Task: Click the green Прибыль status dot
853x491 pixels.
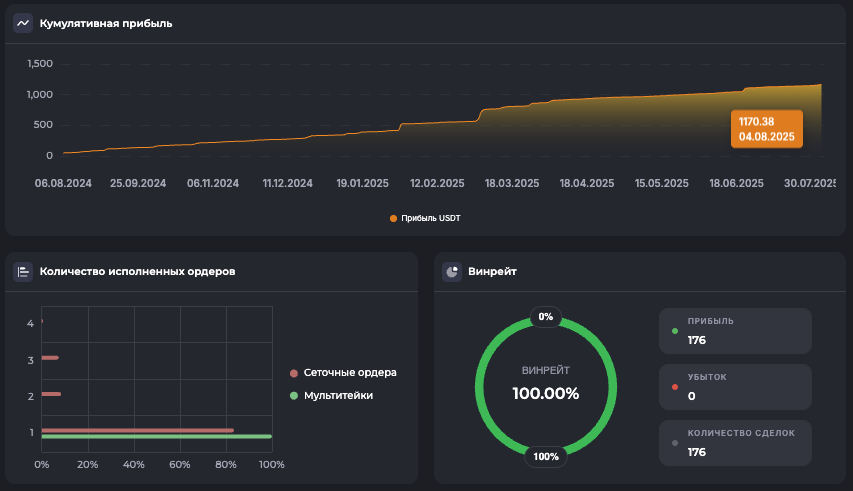Action: tap(675, 331)
